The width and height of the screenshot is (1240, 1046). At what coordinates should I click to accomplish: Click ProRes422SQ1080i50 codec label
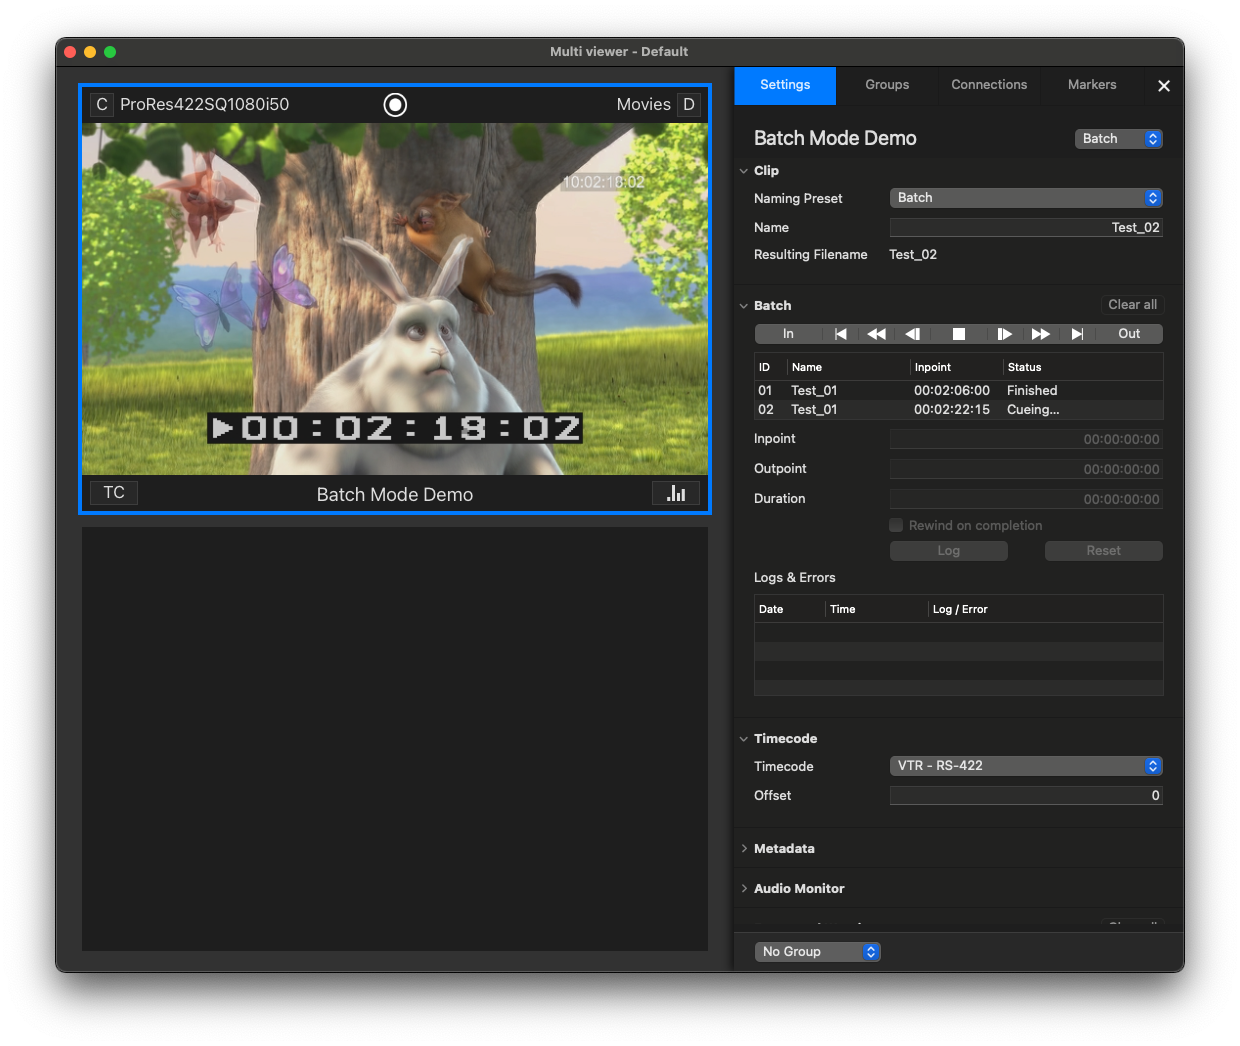[205, 104]
